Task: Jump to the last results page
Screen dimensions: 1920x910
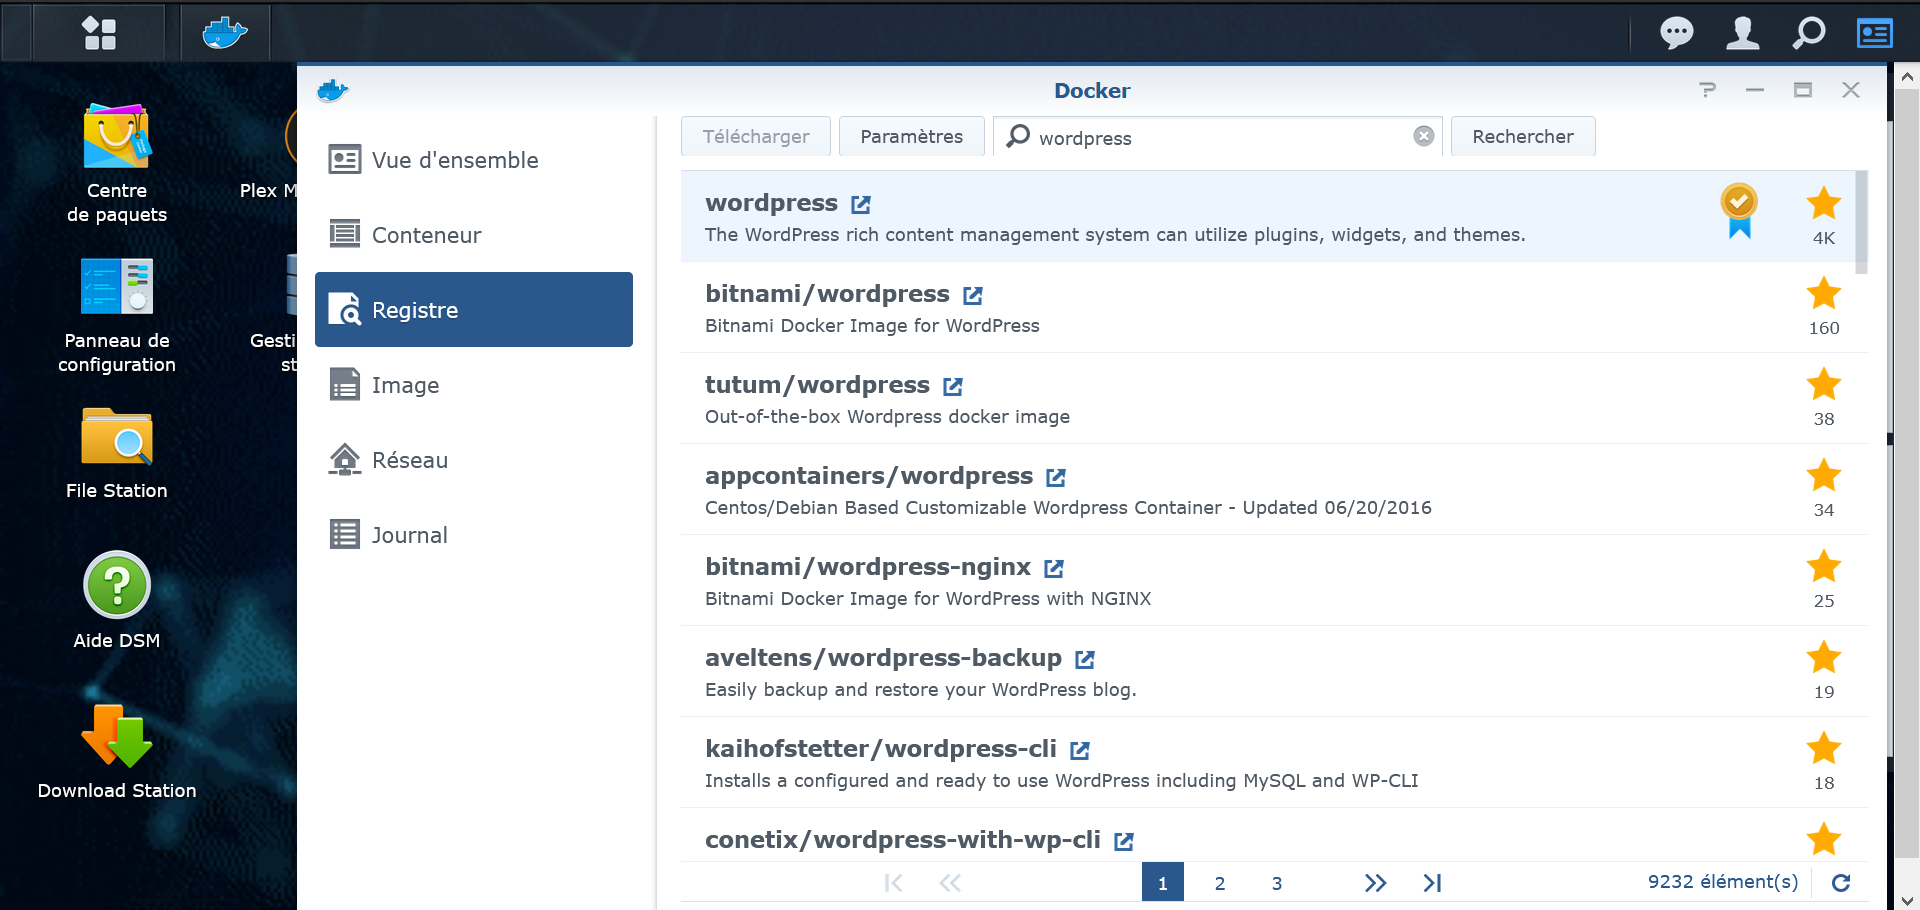Action: [1432, 882]
